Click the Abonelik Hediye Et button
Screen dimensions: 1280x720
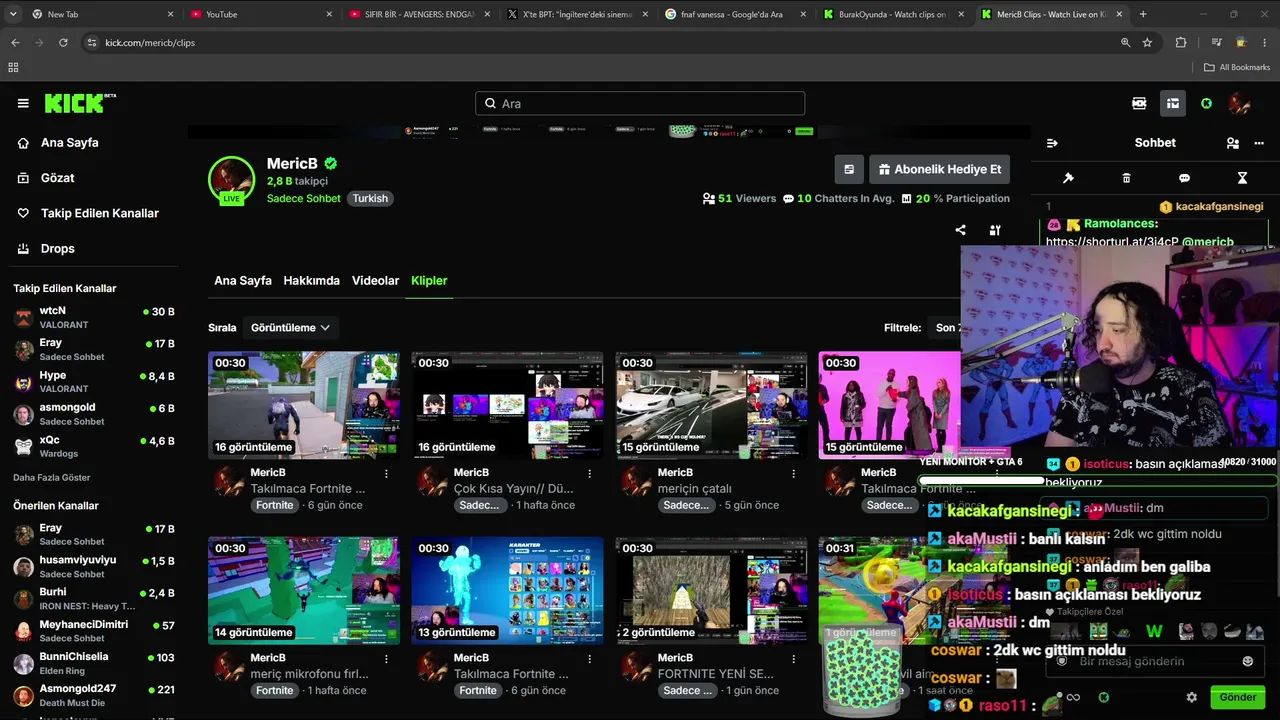939,169
